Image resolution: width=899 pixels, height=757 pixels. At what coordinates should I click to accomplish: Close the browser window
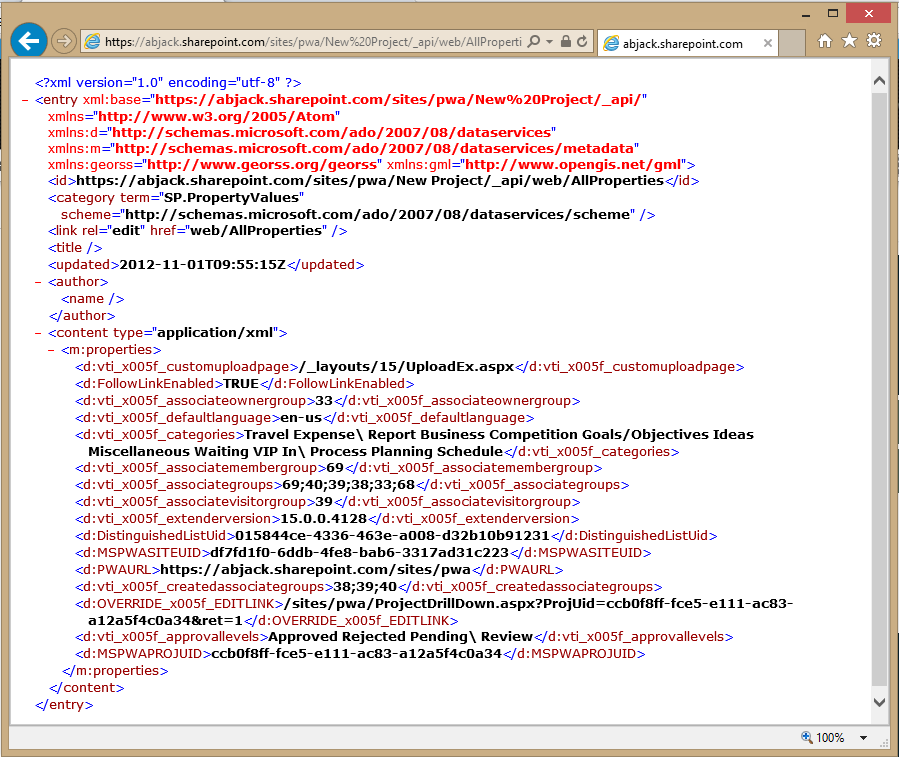869,13
